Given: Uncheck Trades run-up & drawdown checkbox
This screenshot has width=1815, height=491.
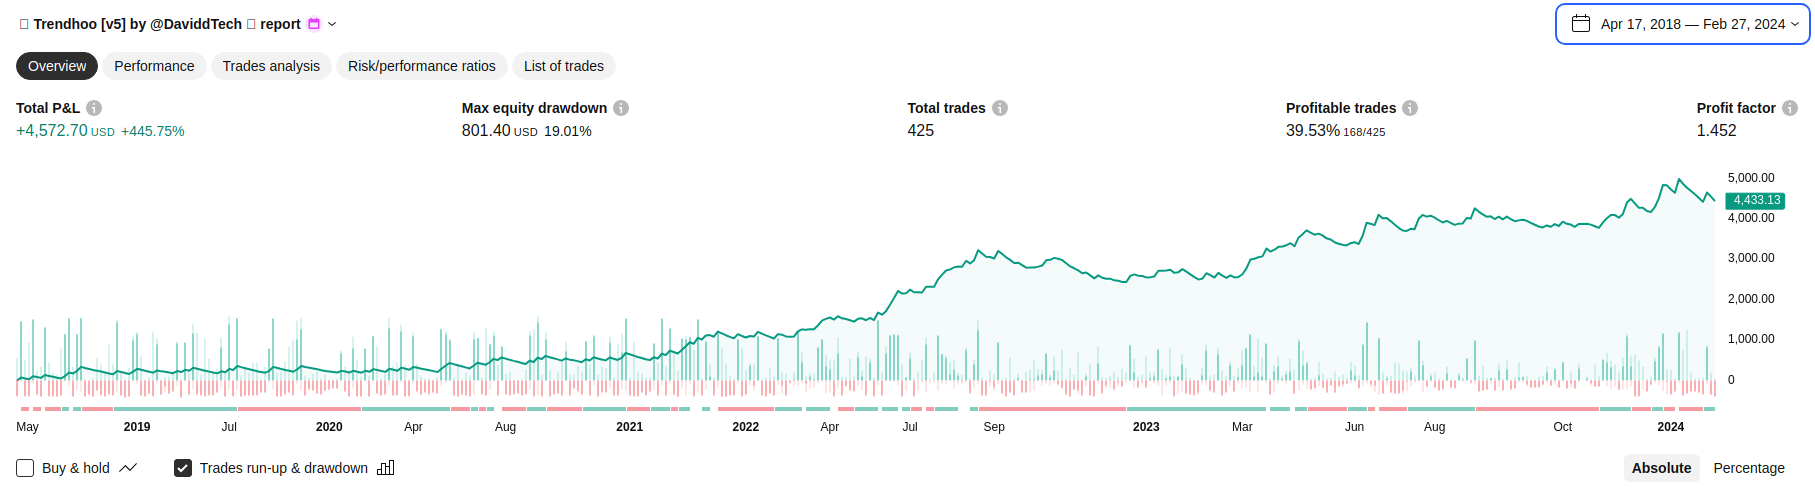Looking at the screenshot, I should click(183, 468).
